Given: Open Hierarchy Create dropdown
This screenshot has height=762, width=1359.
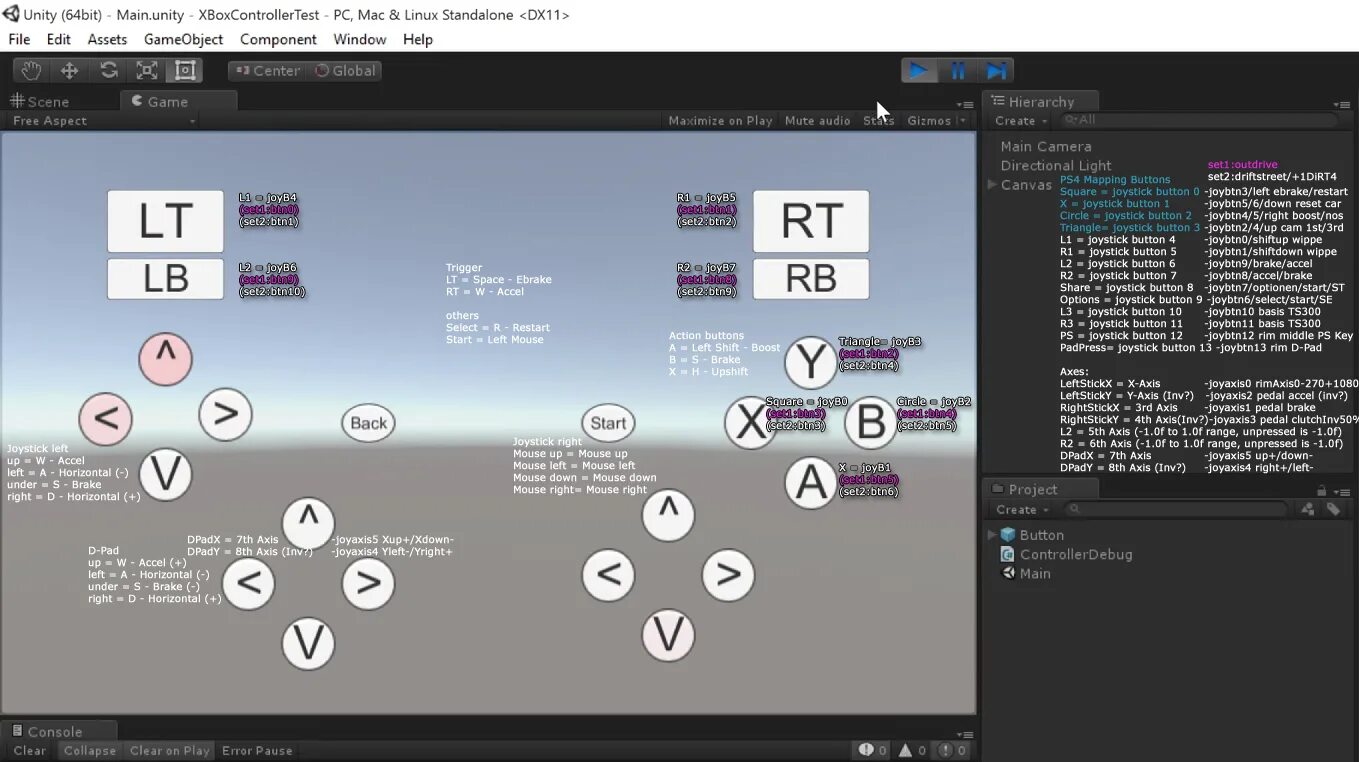Looking at the screenshot, I should [x=1021, y=121].
